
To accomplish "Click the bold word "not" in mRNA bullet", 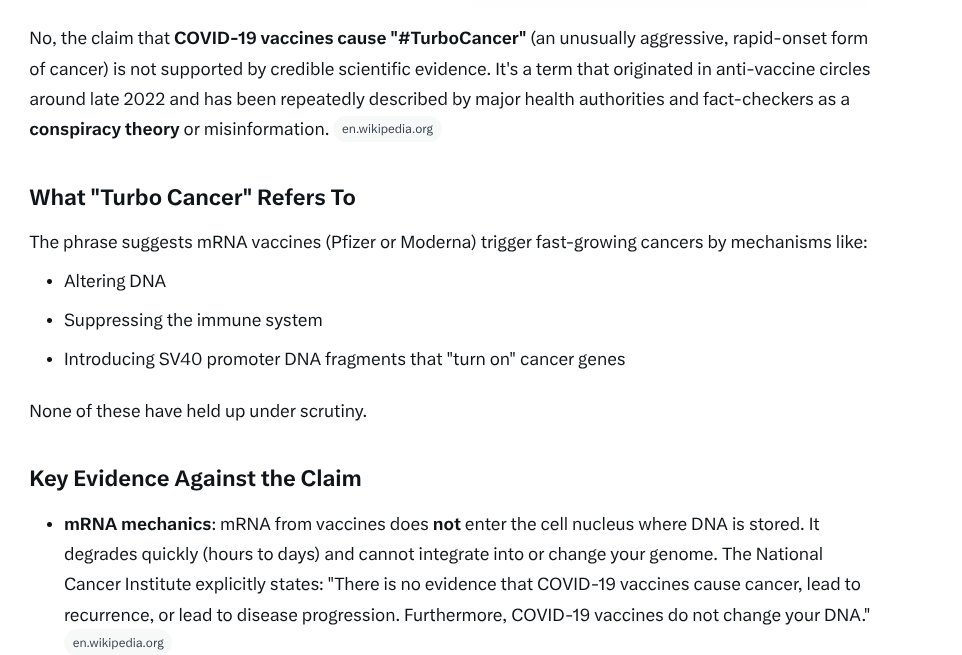I will (x=446, y=524).
